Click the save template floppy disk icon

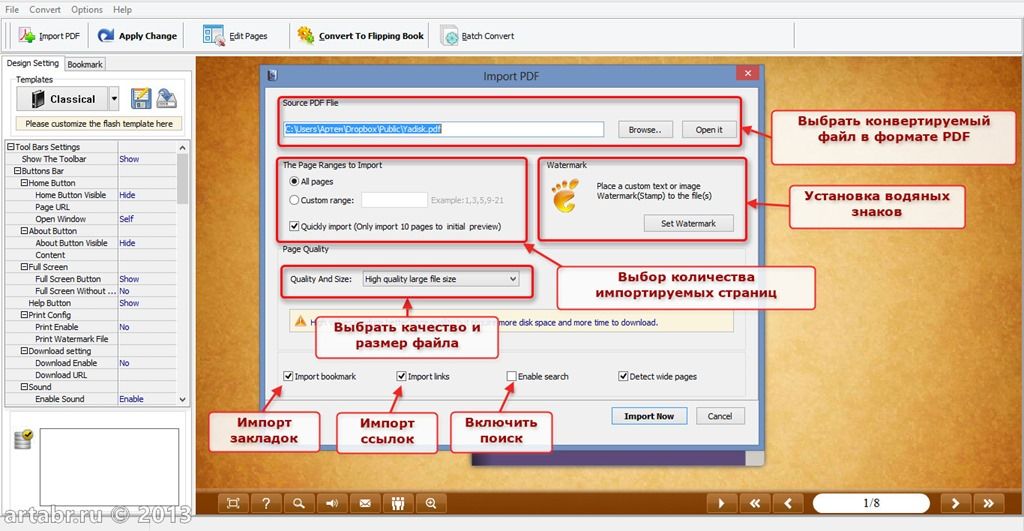point(141,99)
